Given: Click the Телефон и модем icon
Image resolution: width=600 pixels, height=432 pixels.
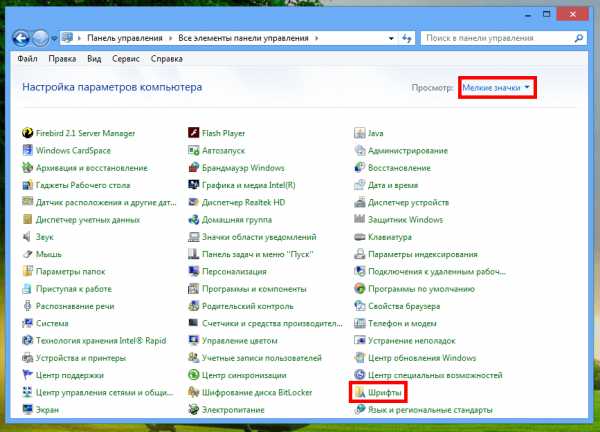Looking at the screenshot, I should 360,323.
